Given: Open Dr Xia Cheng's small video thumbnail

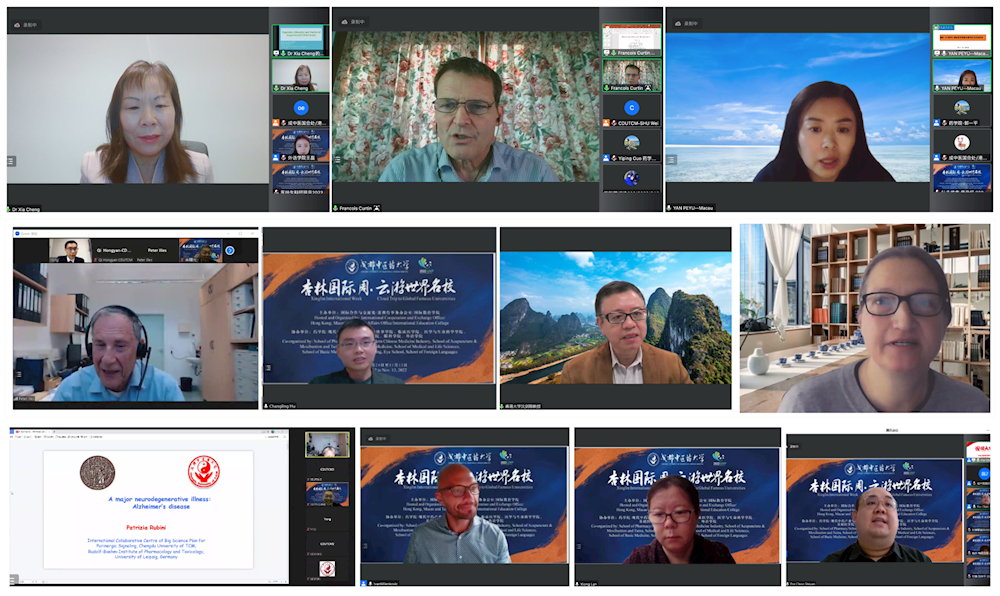Looking at the screenshot, I should point(300,75).
